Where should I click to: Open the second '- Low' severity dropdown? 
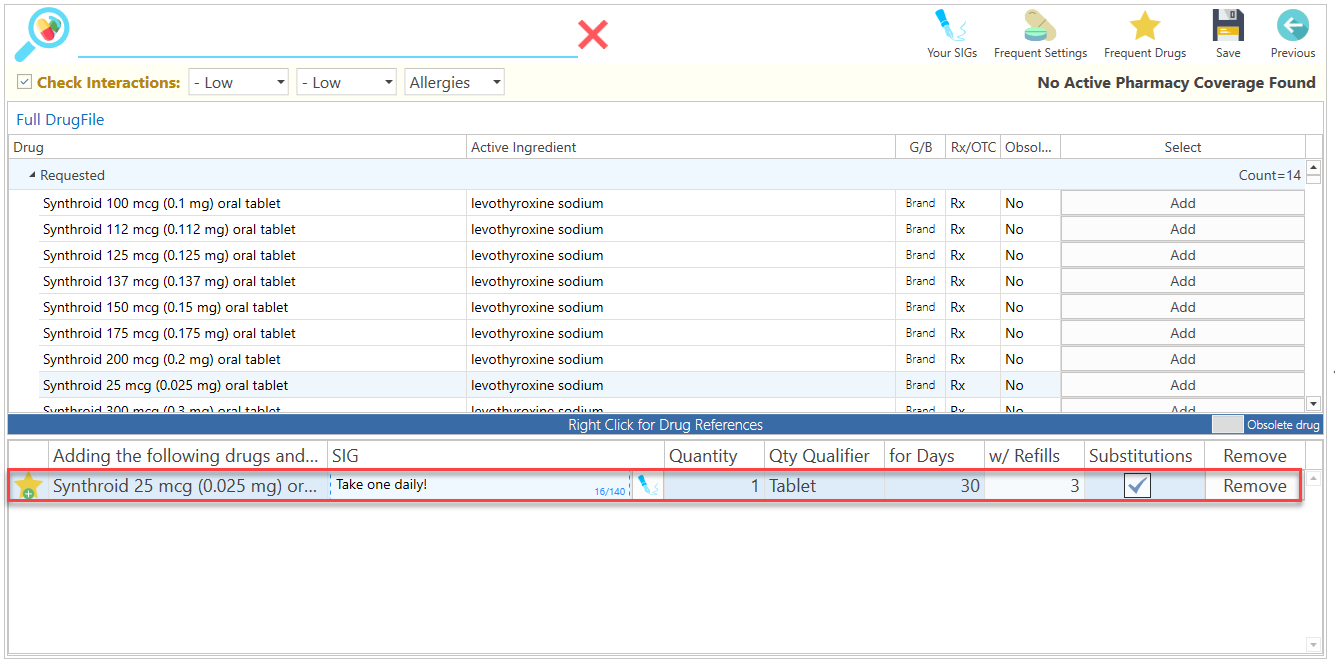[347, 82]
